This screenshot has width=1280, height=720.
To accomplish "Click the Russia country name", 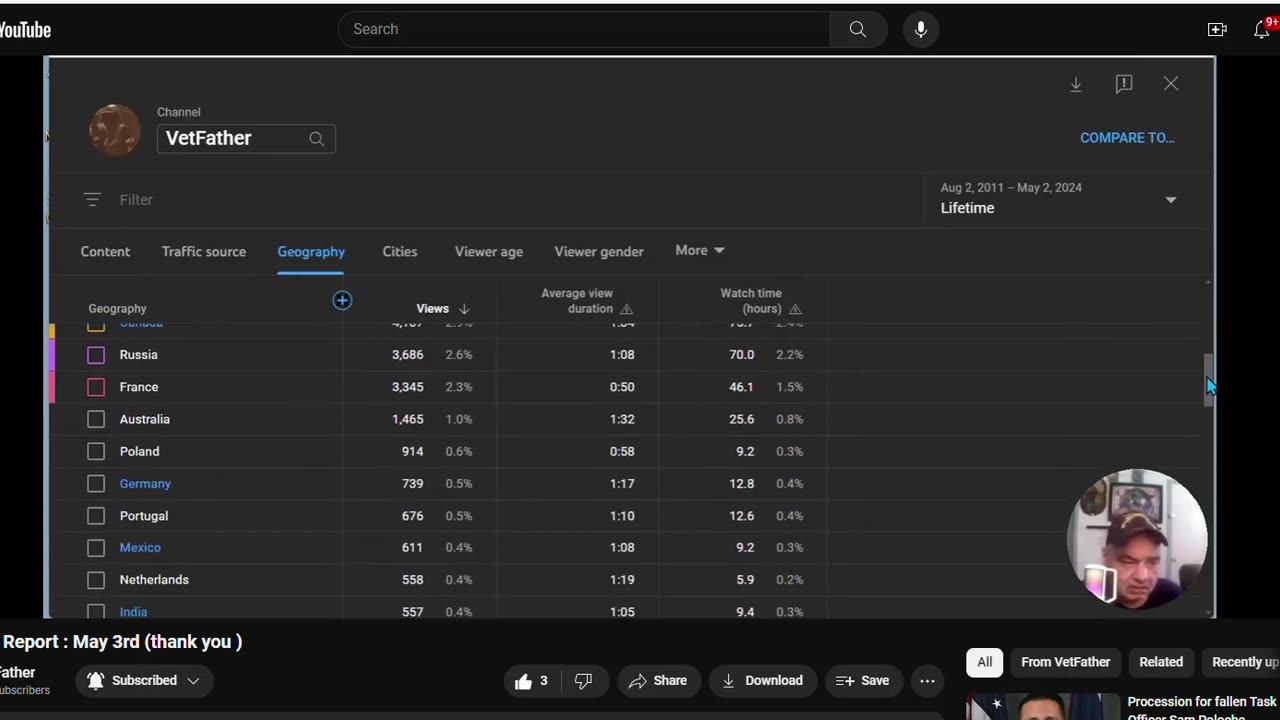I will point(138,355).
